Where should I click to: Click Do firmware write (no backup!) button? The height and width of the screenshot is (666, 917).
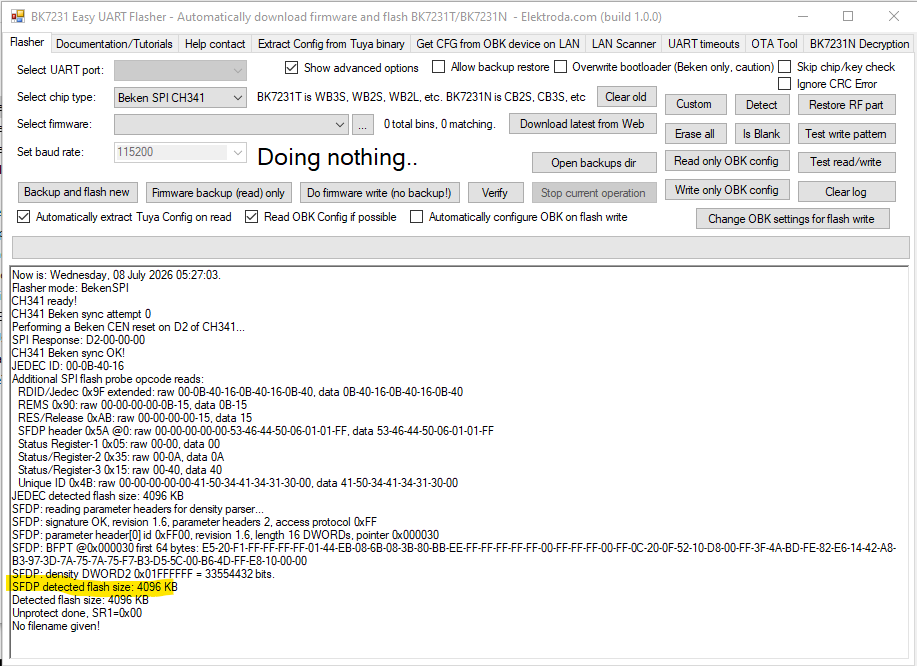click(x=379, y=192)
